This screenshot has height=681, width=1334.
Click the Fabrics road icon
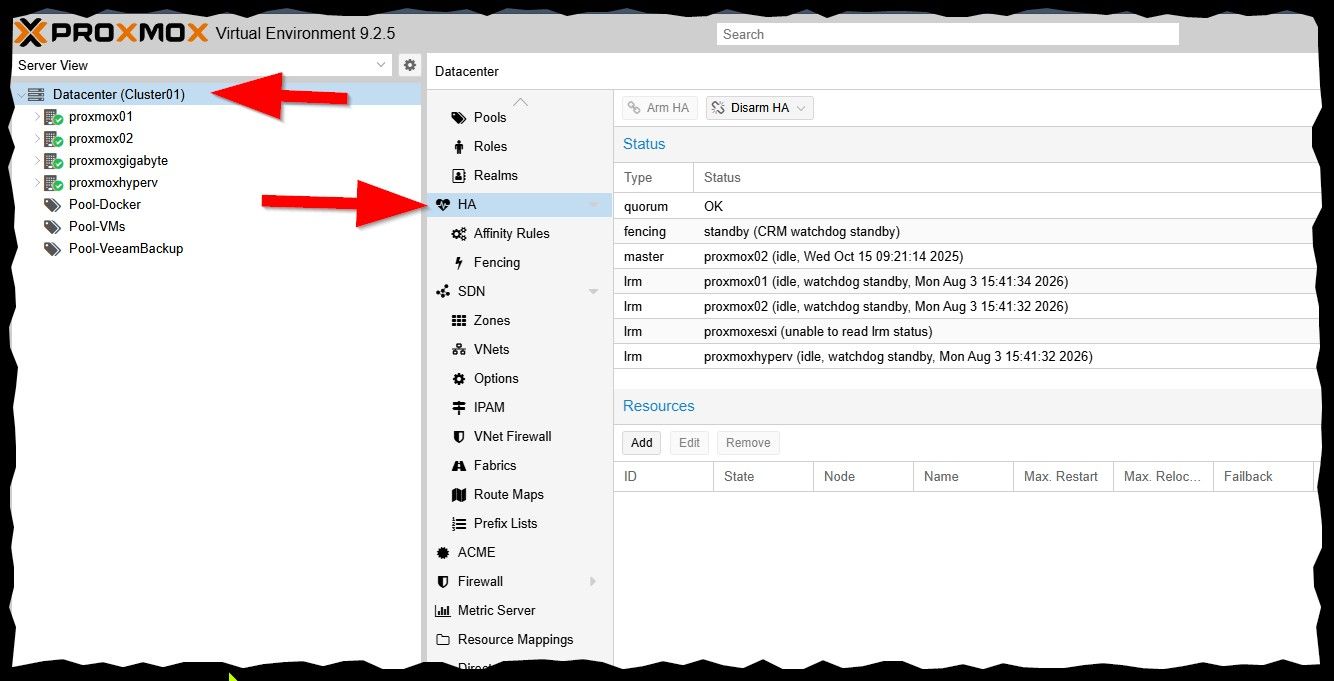click(459, 466)
